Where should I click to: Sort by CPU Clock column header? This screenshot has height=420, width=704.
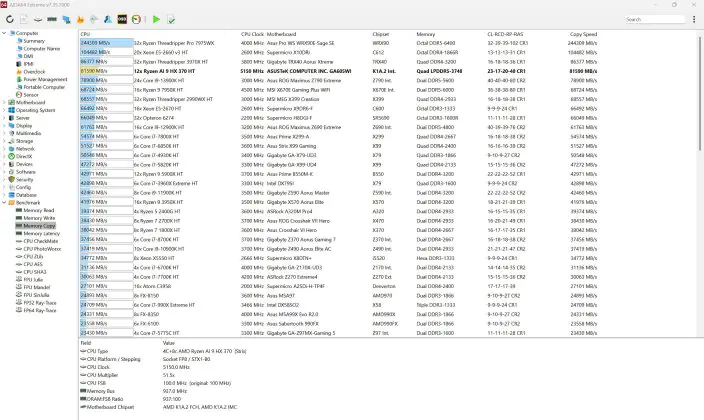(252, 34)
